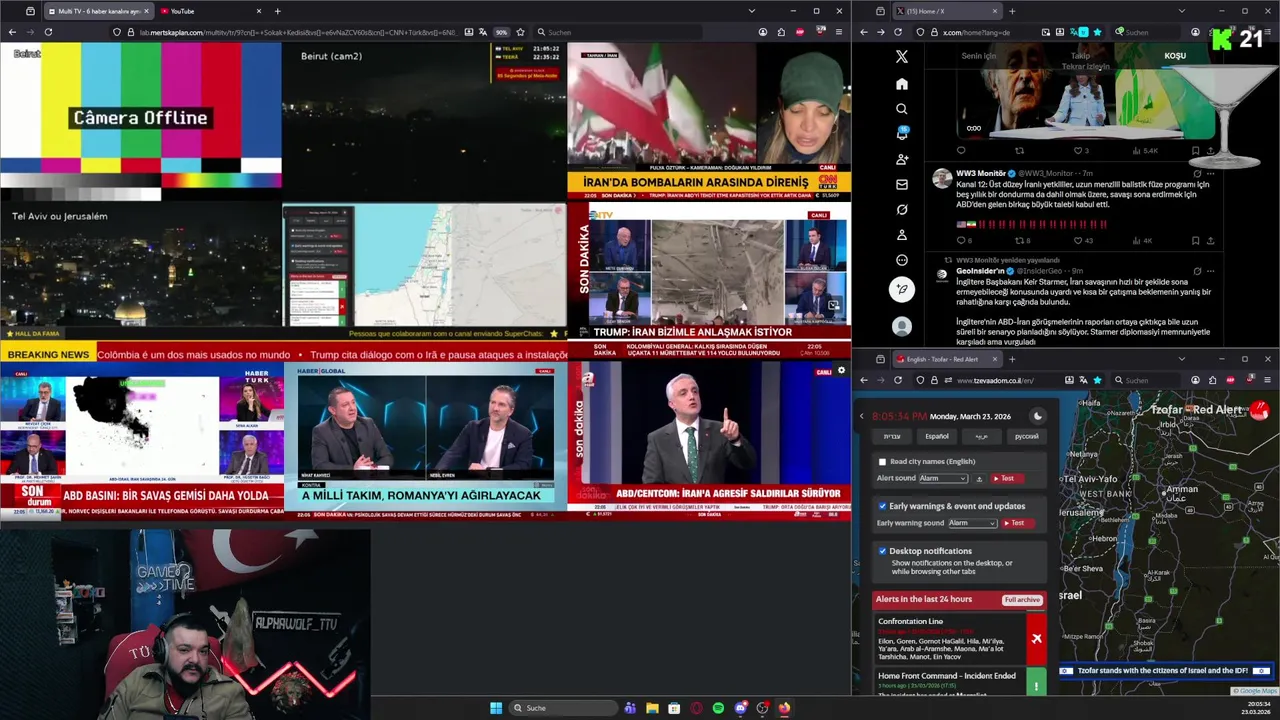Open Spotify from the taskbar
The height and width of the screenshot is (720, 1280).
[x=718, y=708]
